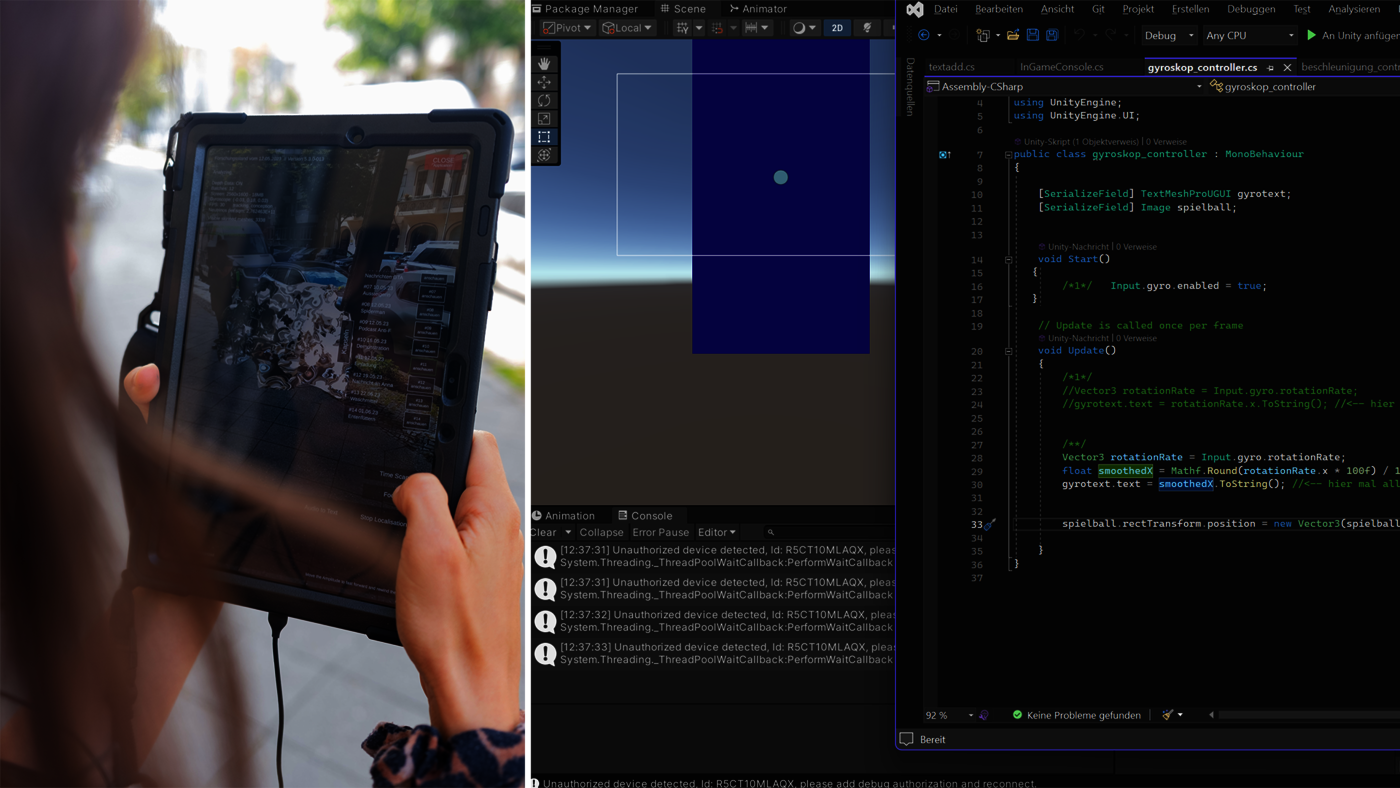1400x788 pixels.
Task: Select the Rotate tool in Unity Scene
Action: point(544,100)
